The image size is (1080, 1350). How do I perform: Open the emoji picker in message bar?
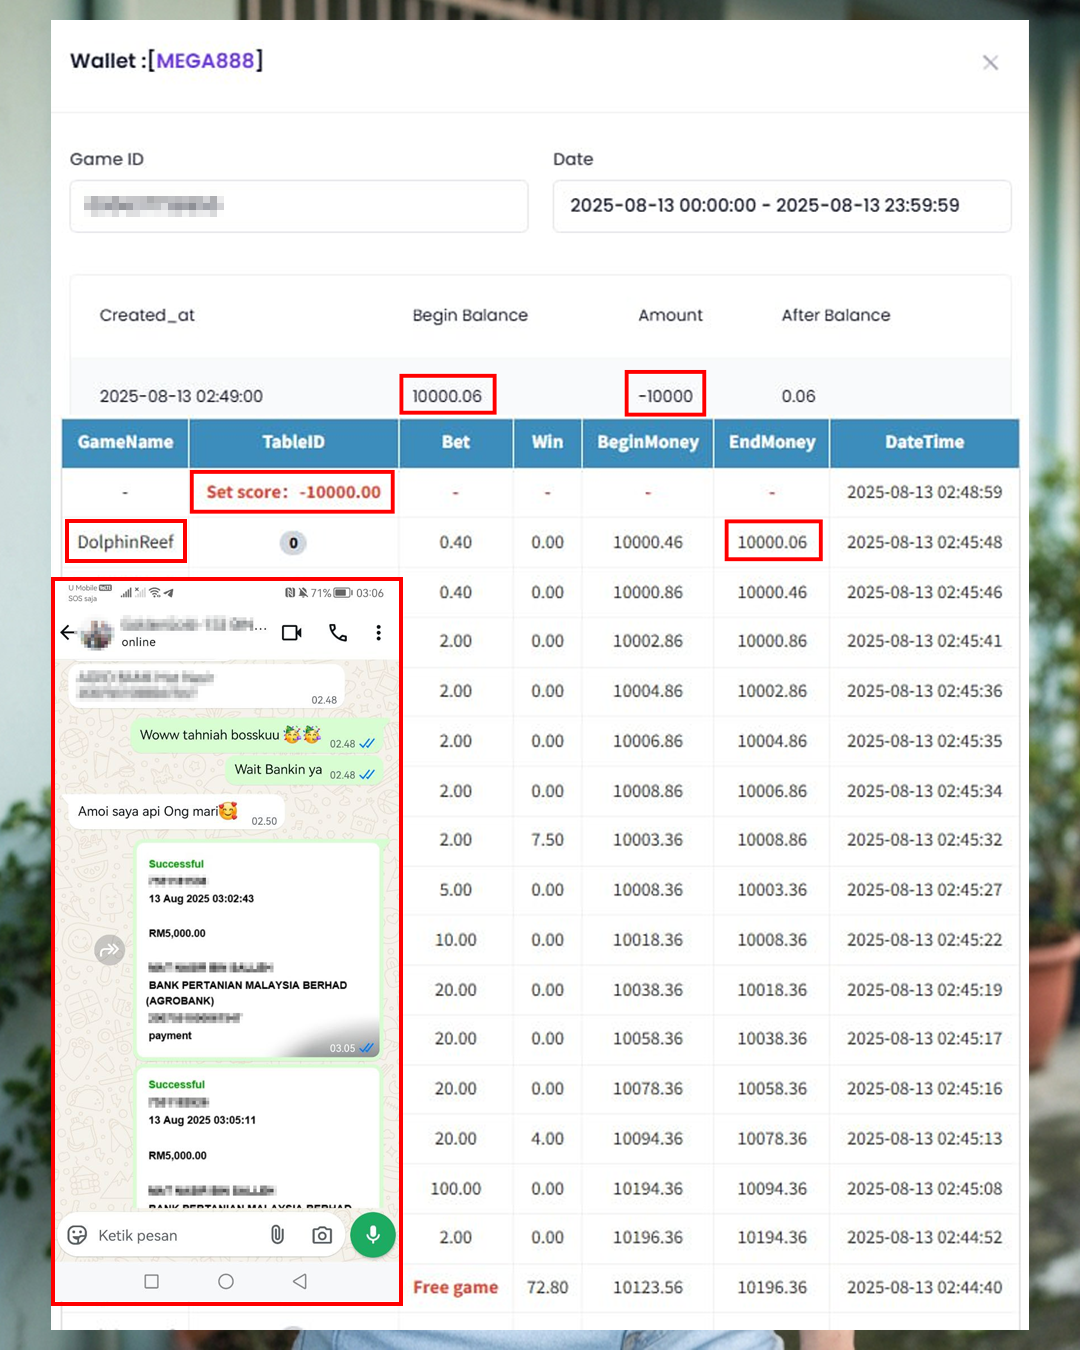coord(77,1235)
